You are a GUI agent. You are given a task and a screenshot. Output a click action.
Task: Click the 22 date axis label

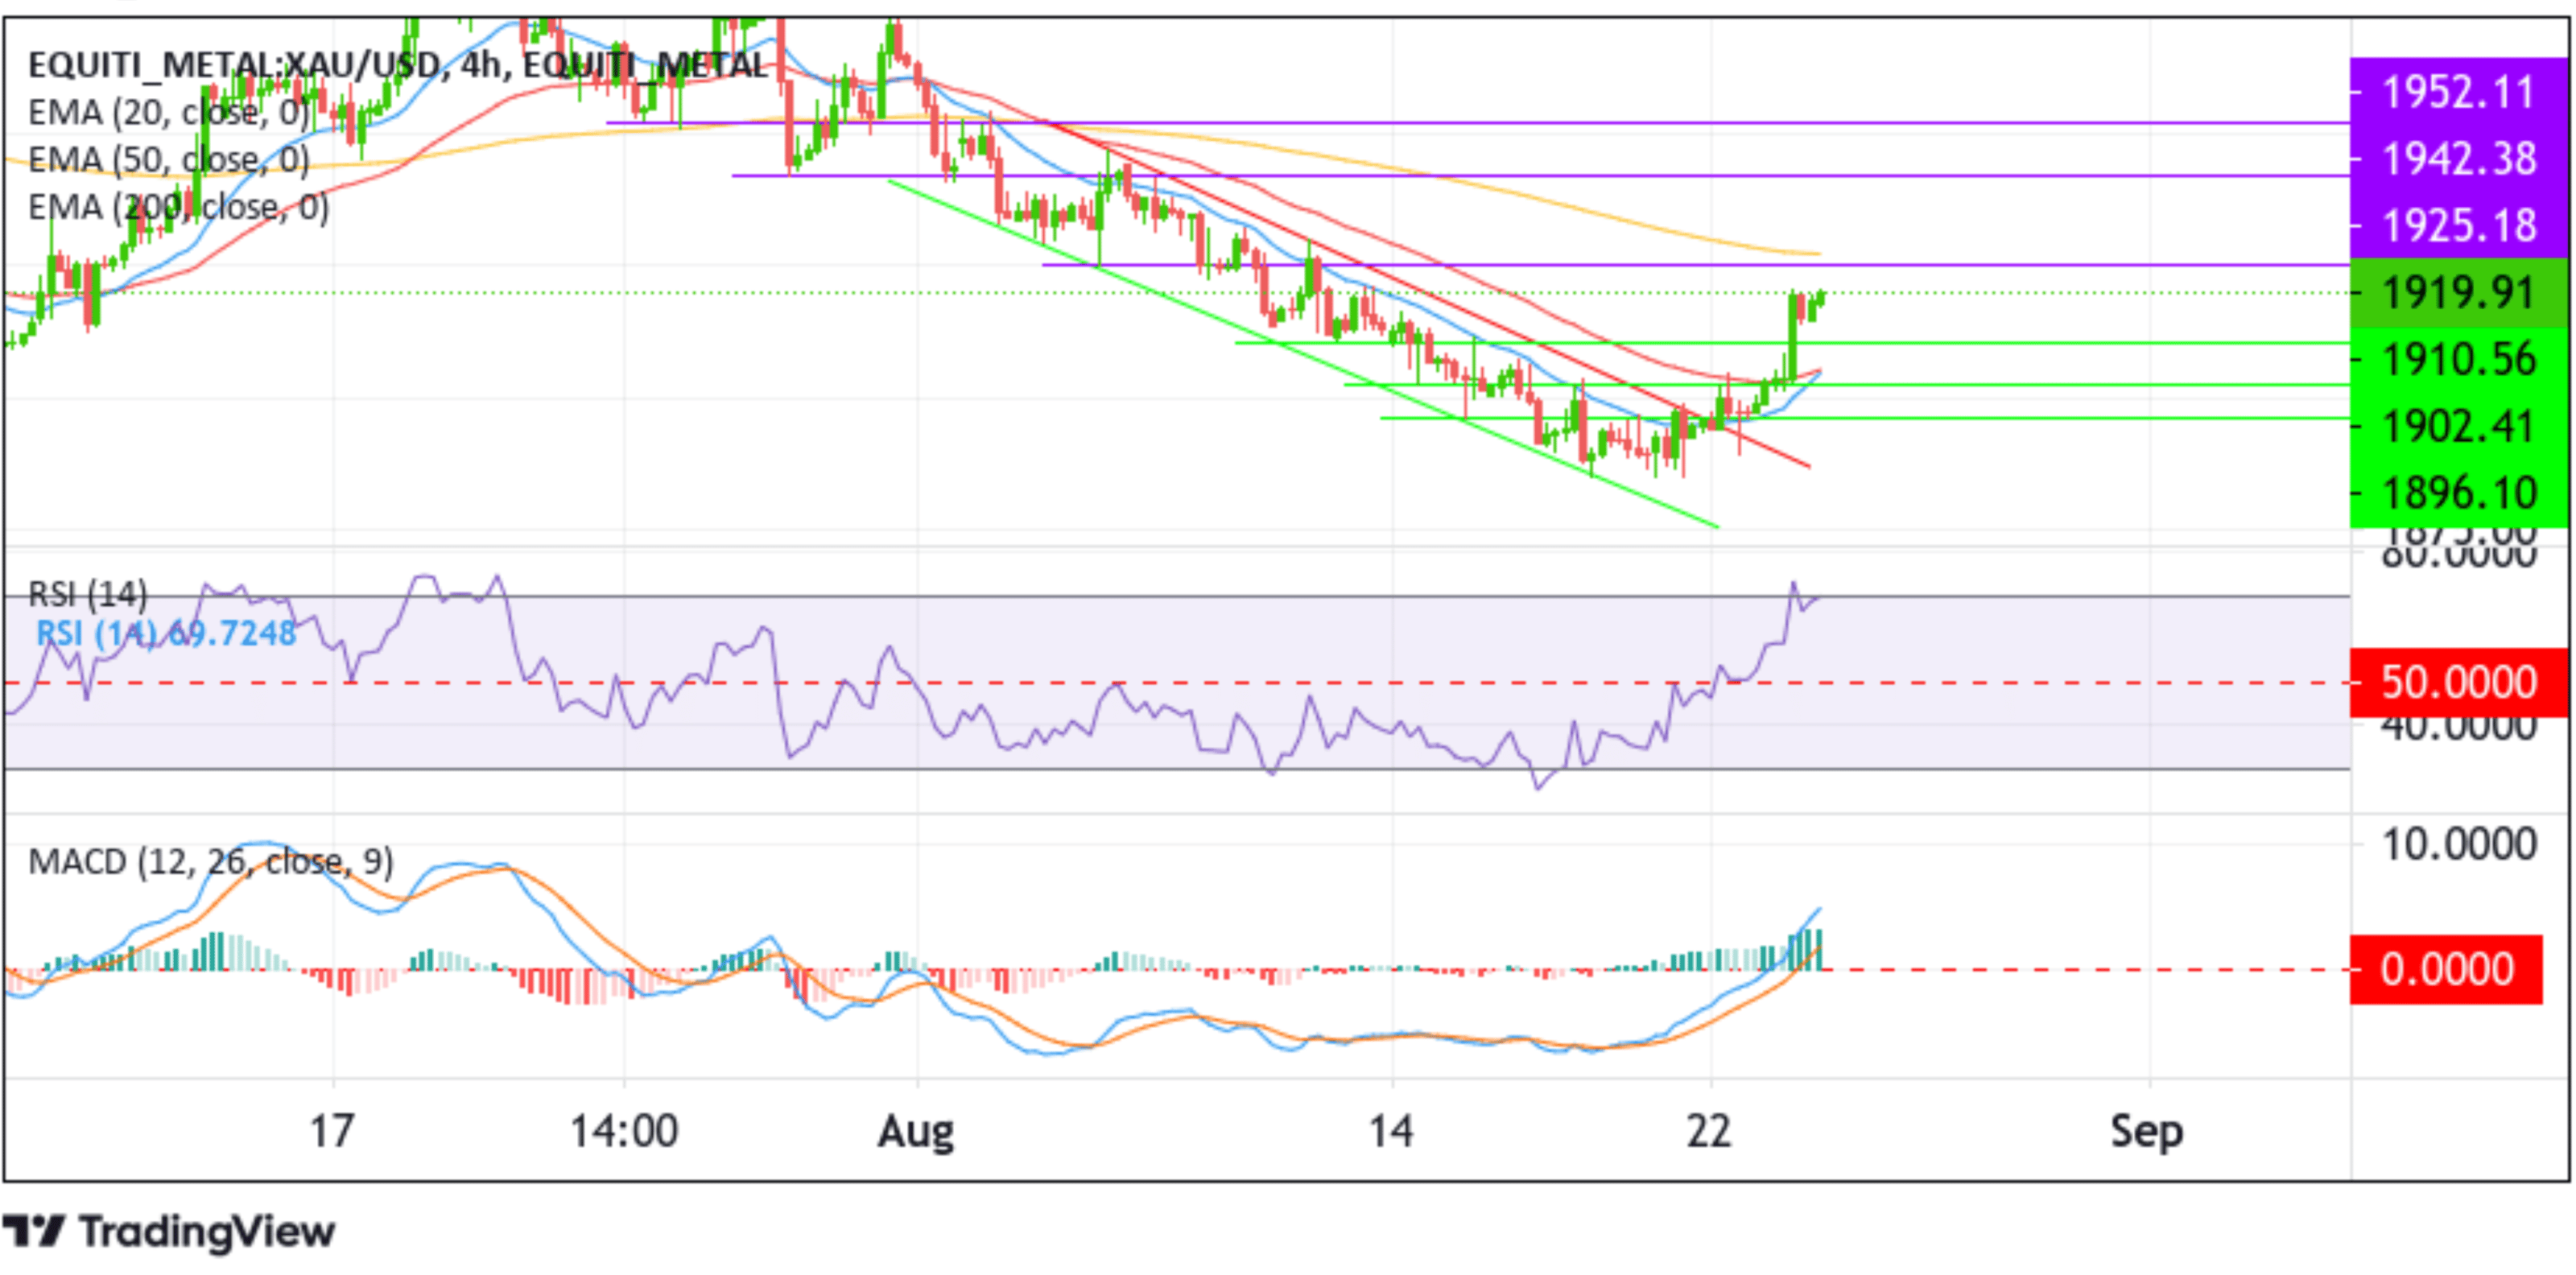[1709, 1132]
